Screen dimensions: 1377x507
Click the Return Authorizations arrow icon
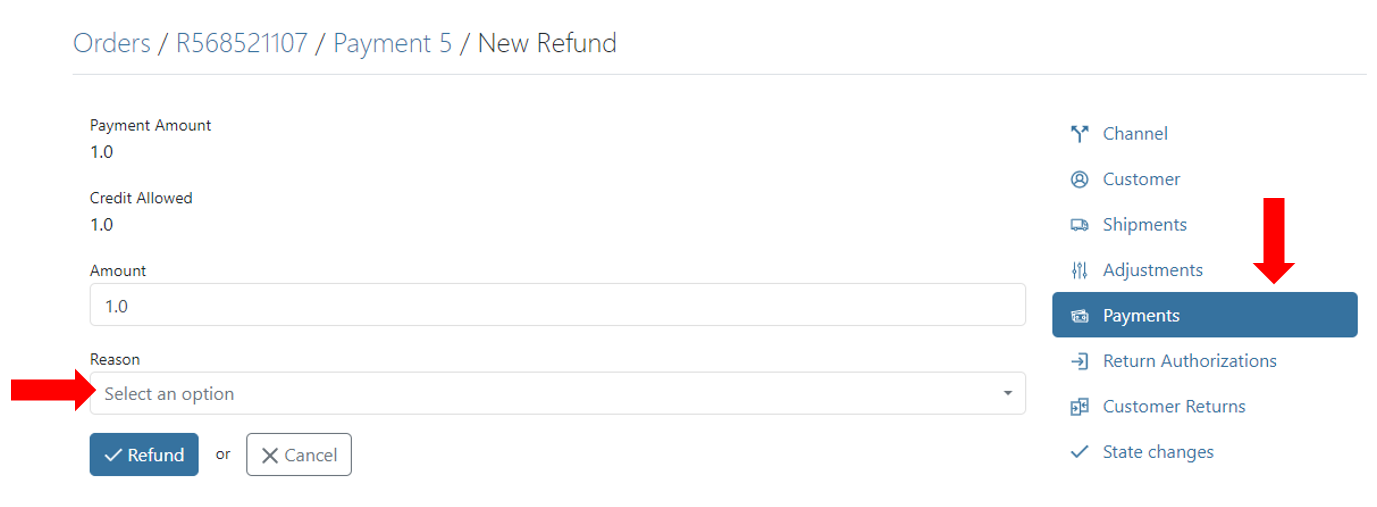pyautogui.click(x=1079, y=361)
